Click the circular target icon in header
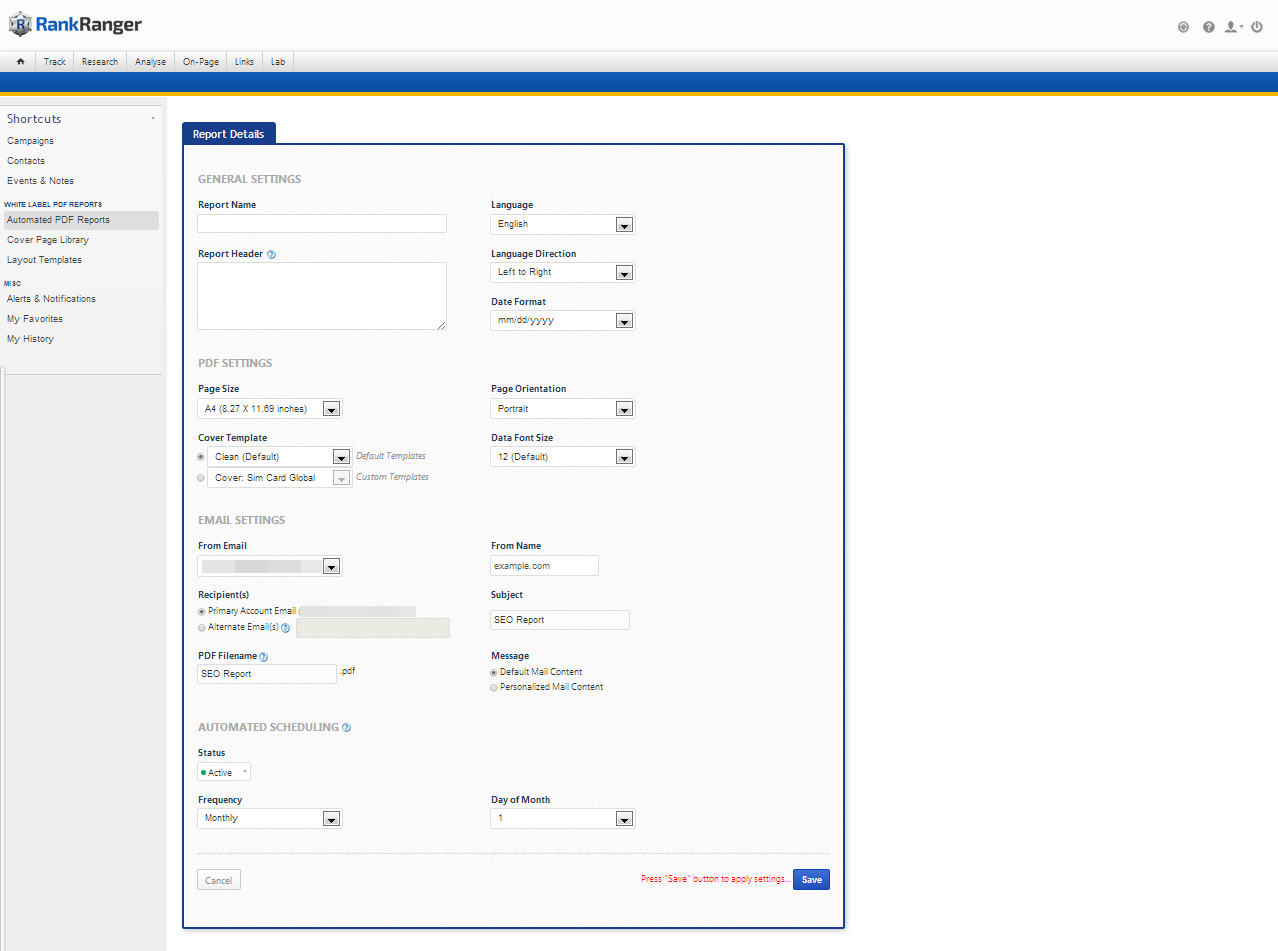1278x951 pixels. [x=1183, y=27]
